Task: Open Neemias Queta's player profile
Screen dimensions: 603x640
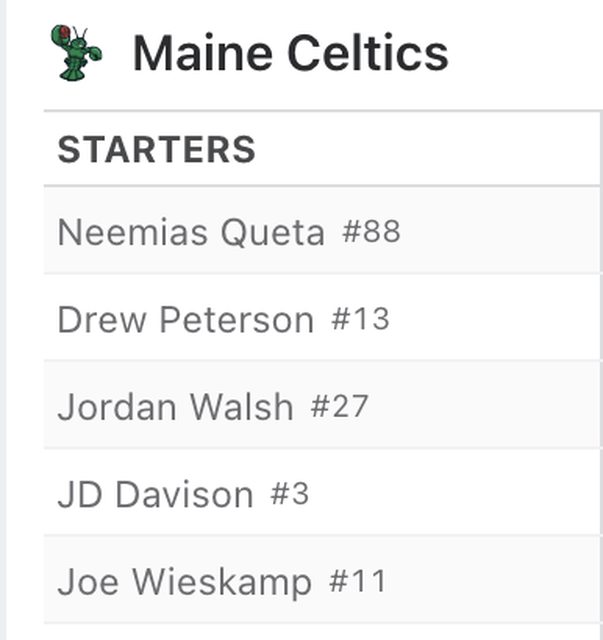Action: [x=191, y=232]
